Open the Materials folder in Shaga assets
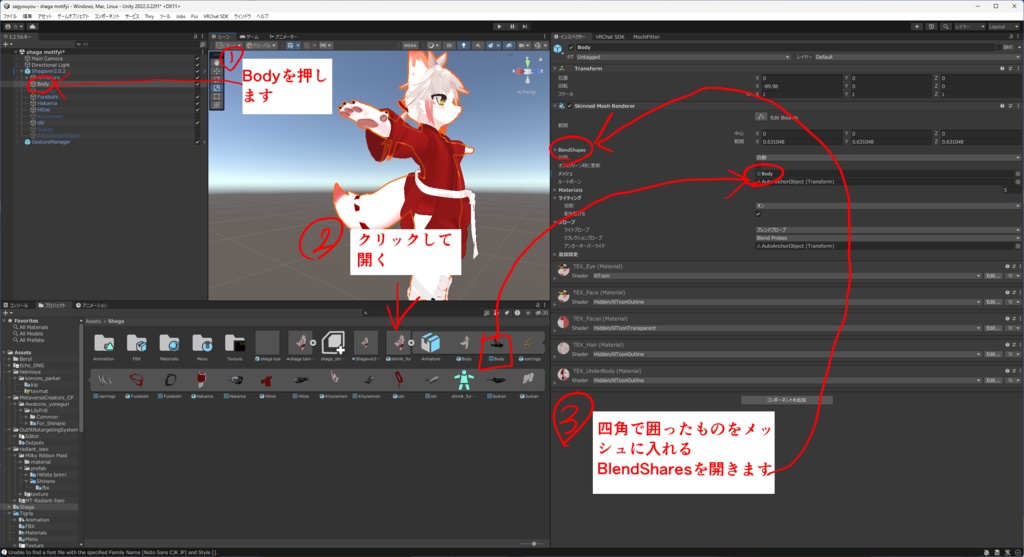The image size is (1024, 557). click(169, 346)
